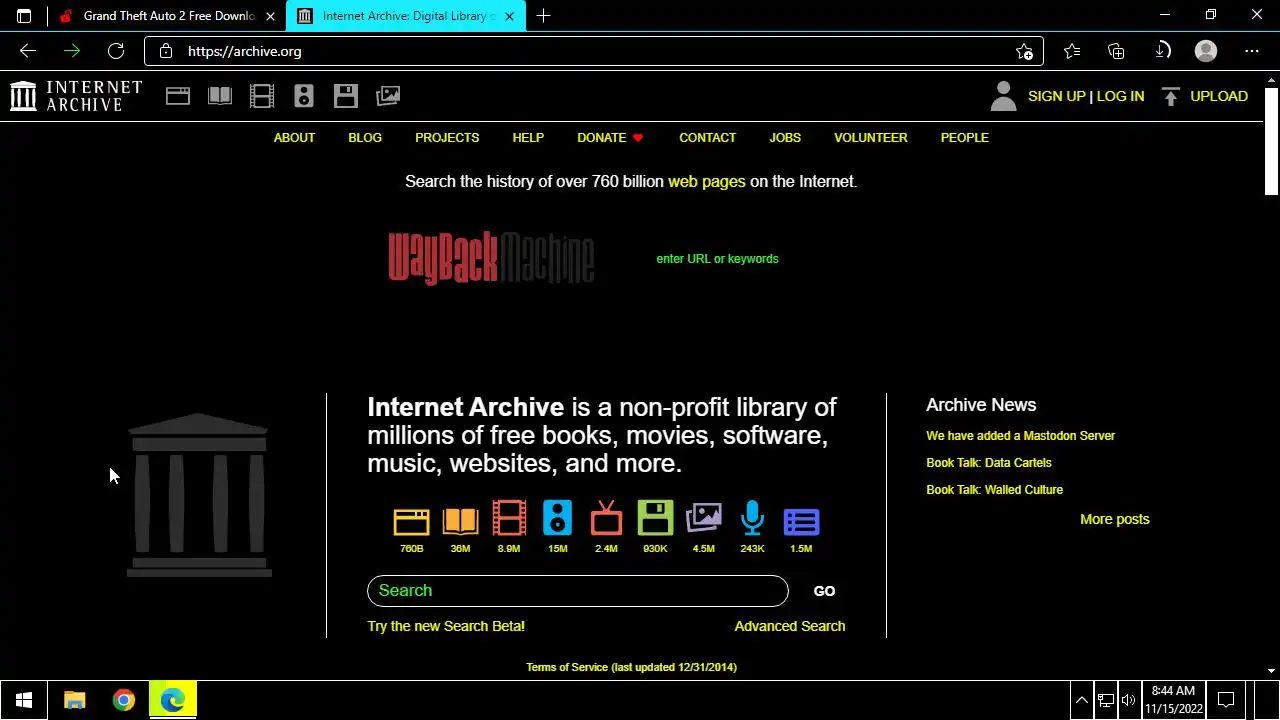Screen dimensions: 1280x720
Task: Open the Windows Start menu
Action: [24, 700]
